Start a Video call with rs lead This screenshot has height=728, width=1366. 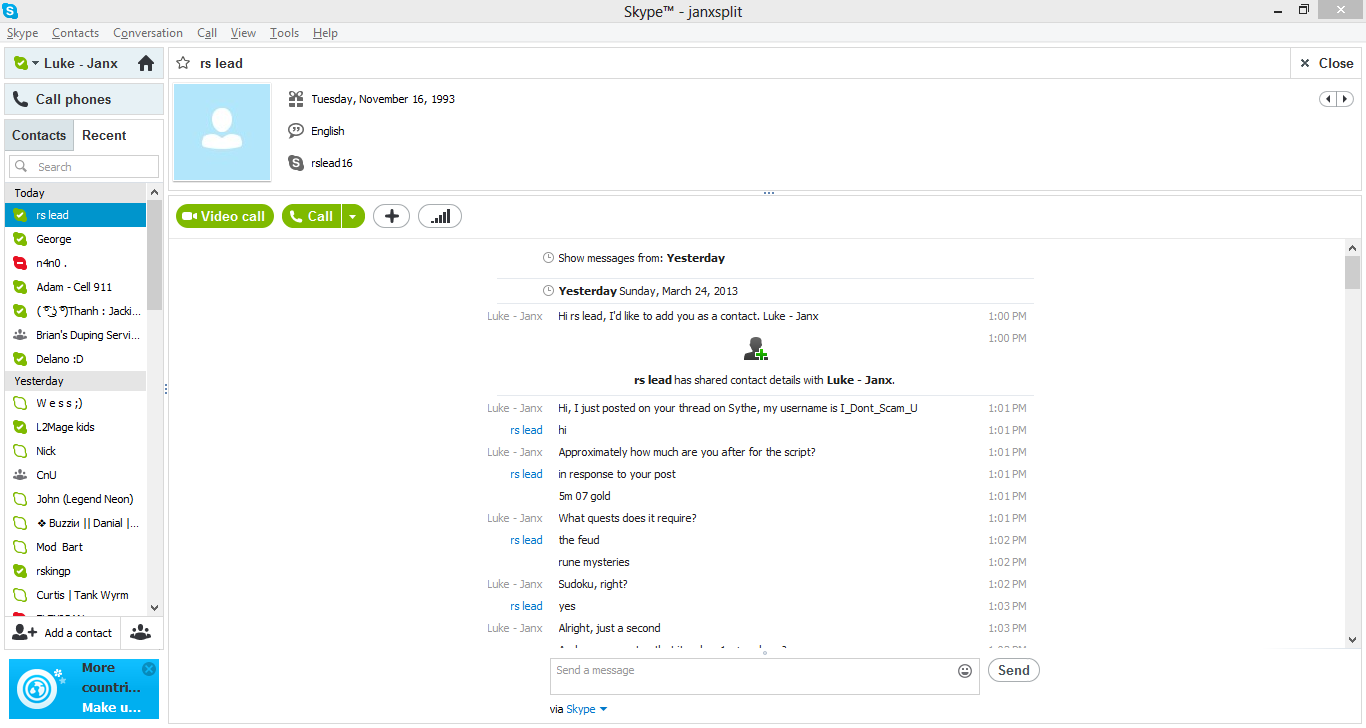coord(225,216)
